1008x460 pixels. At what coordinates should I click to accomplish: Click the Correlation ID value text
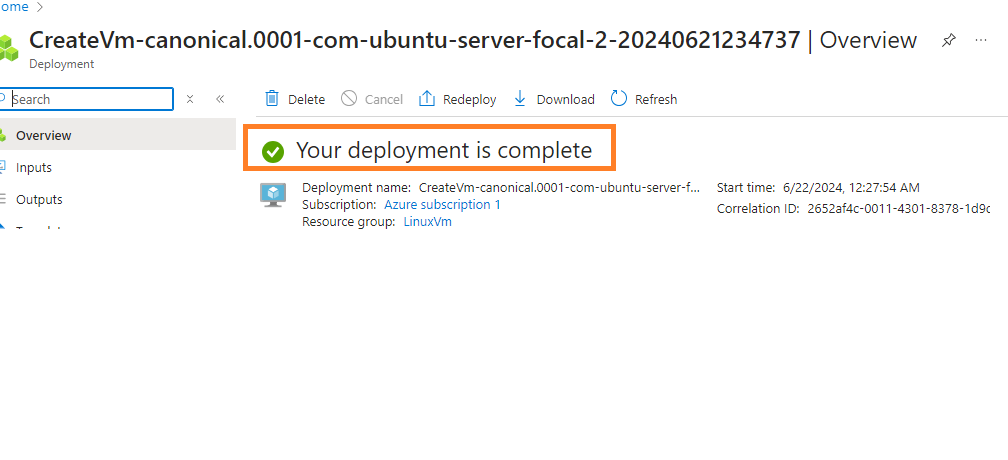point(898,209)
